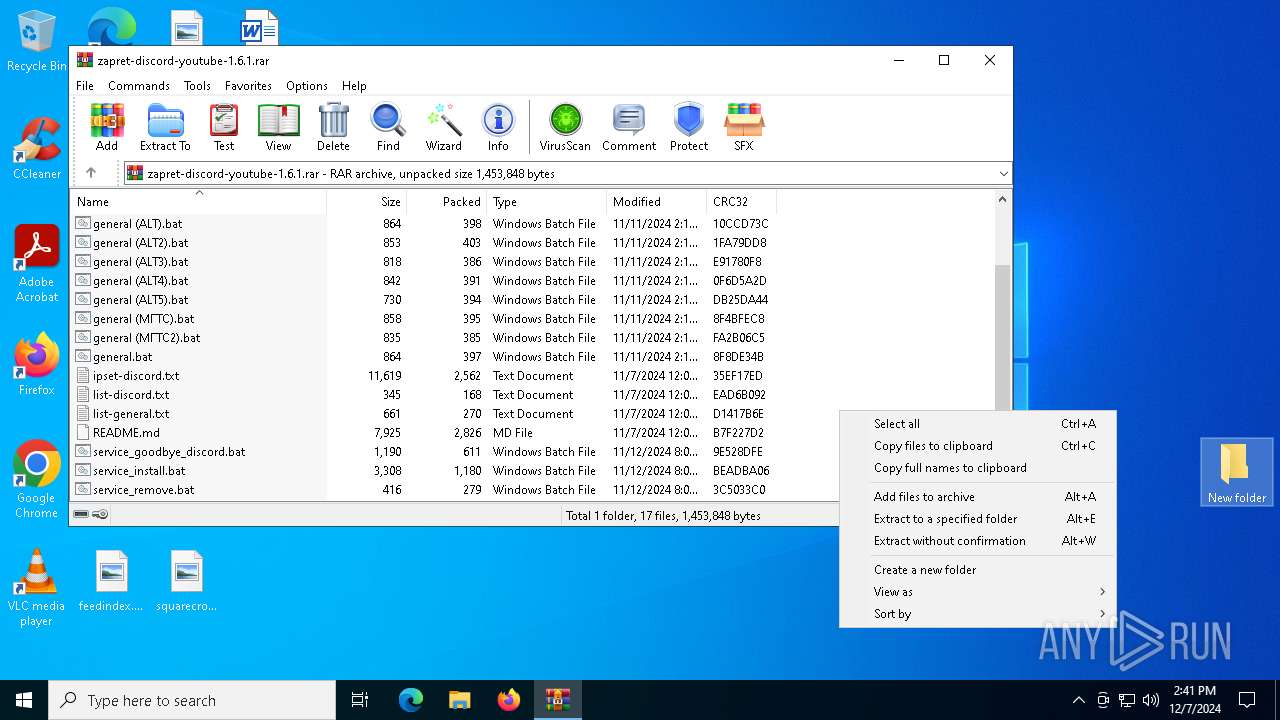Open the Comment toolbar icon
Viewport: 1280px width, 720px height.
629,127
